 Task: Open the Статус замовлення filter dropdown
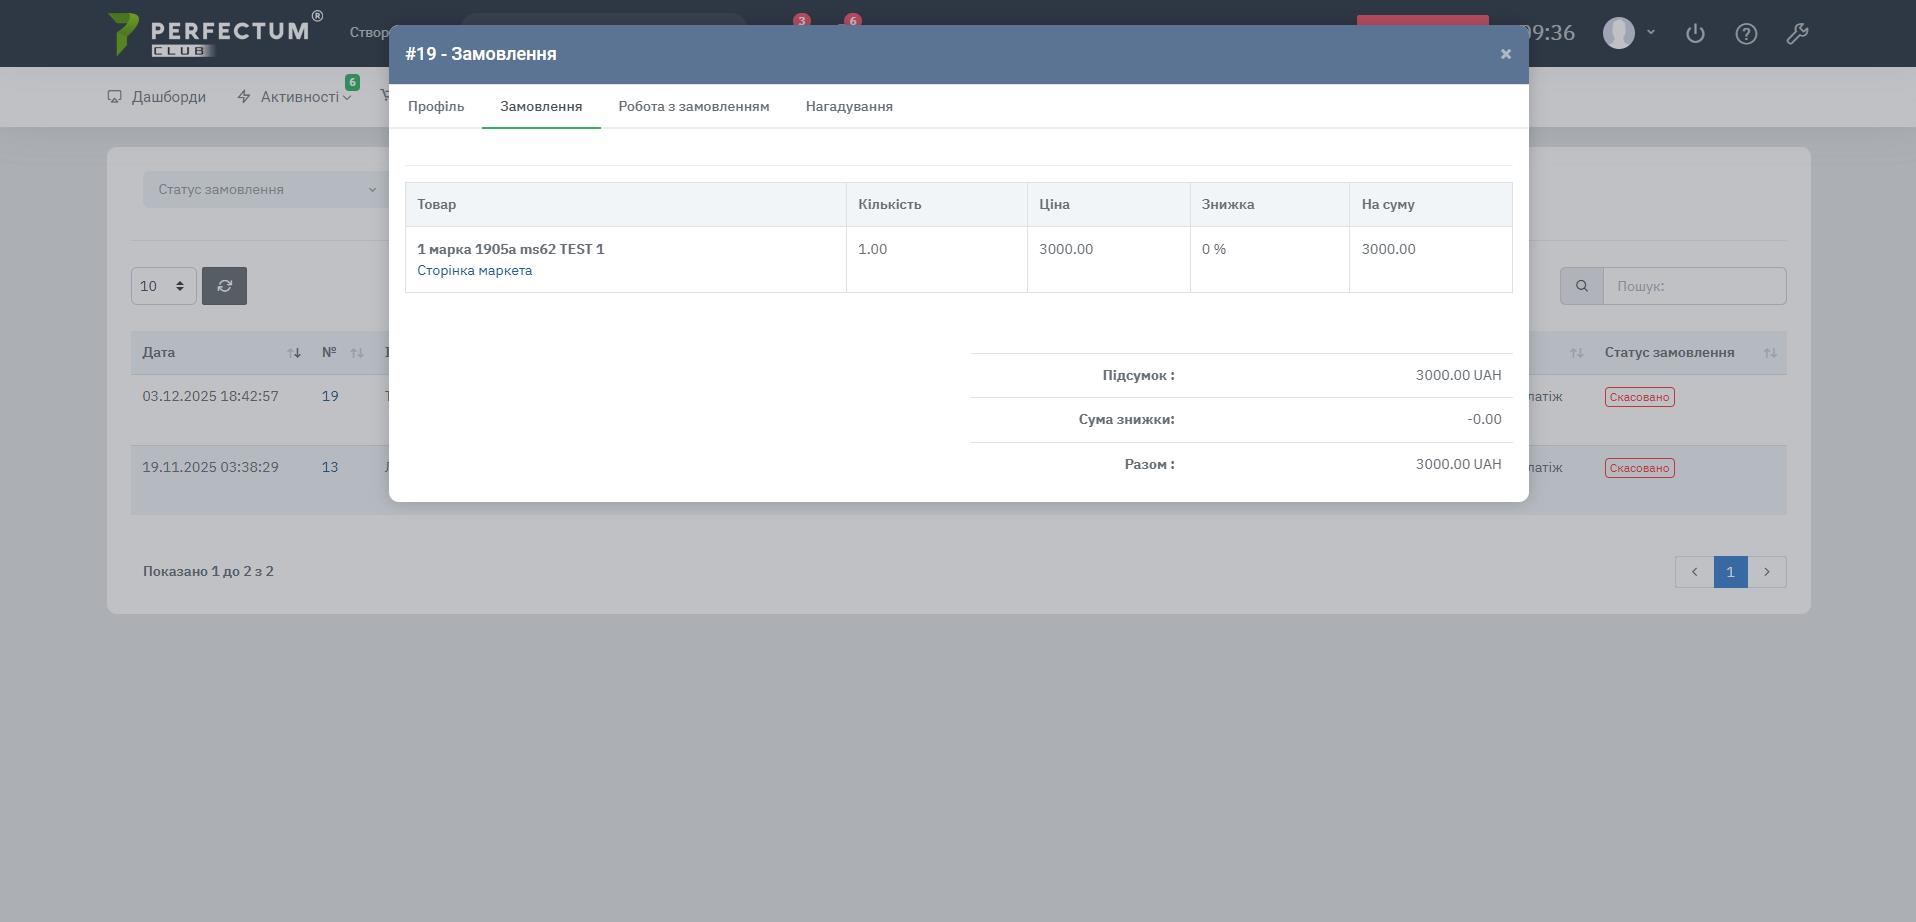click(x=265, y=190)
